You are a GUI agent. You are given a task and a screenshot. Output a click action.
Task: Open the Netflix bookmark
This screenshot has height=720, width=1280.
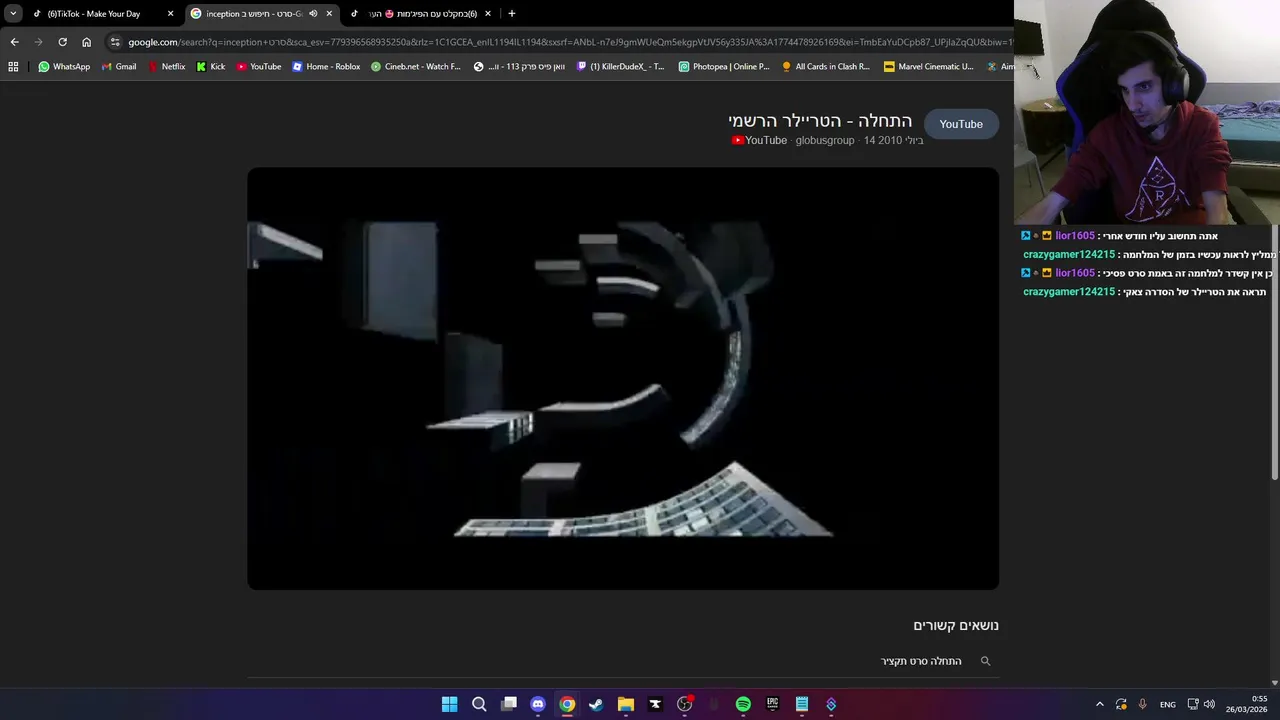[x=166, y=67]
